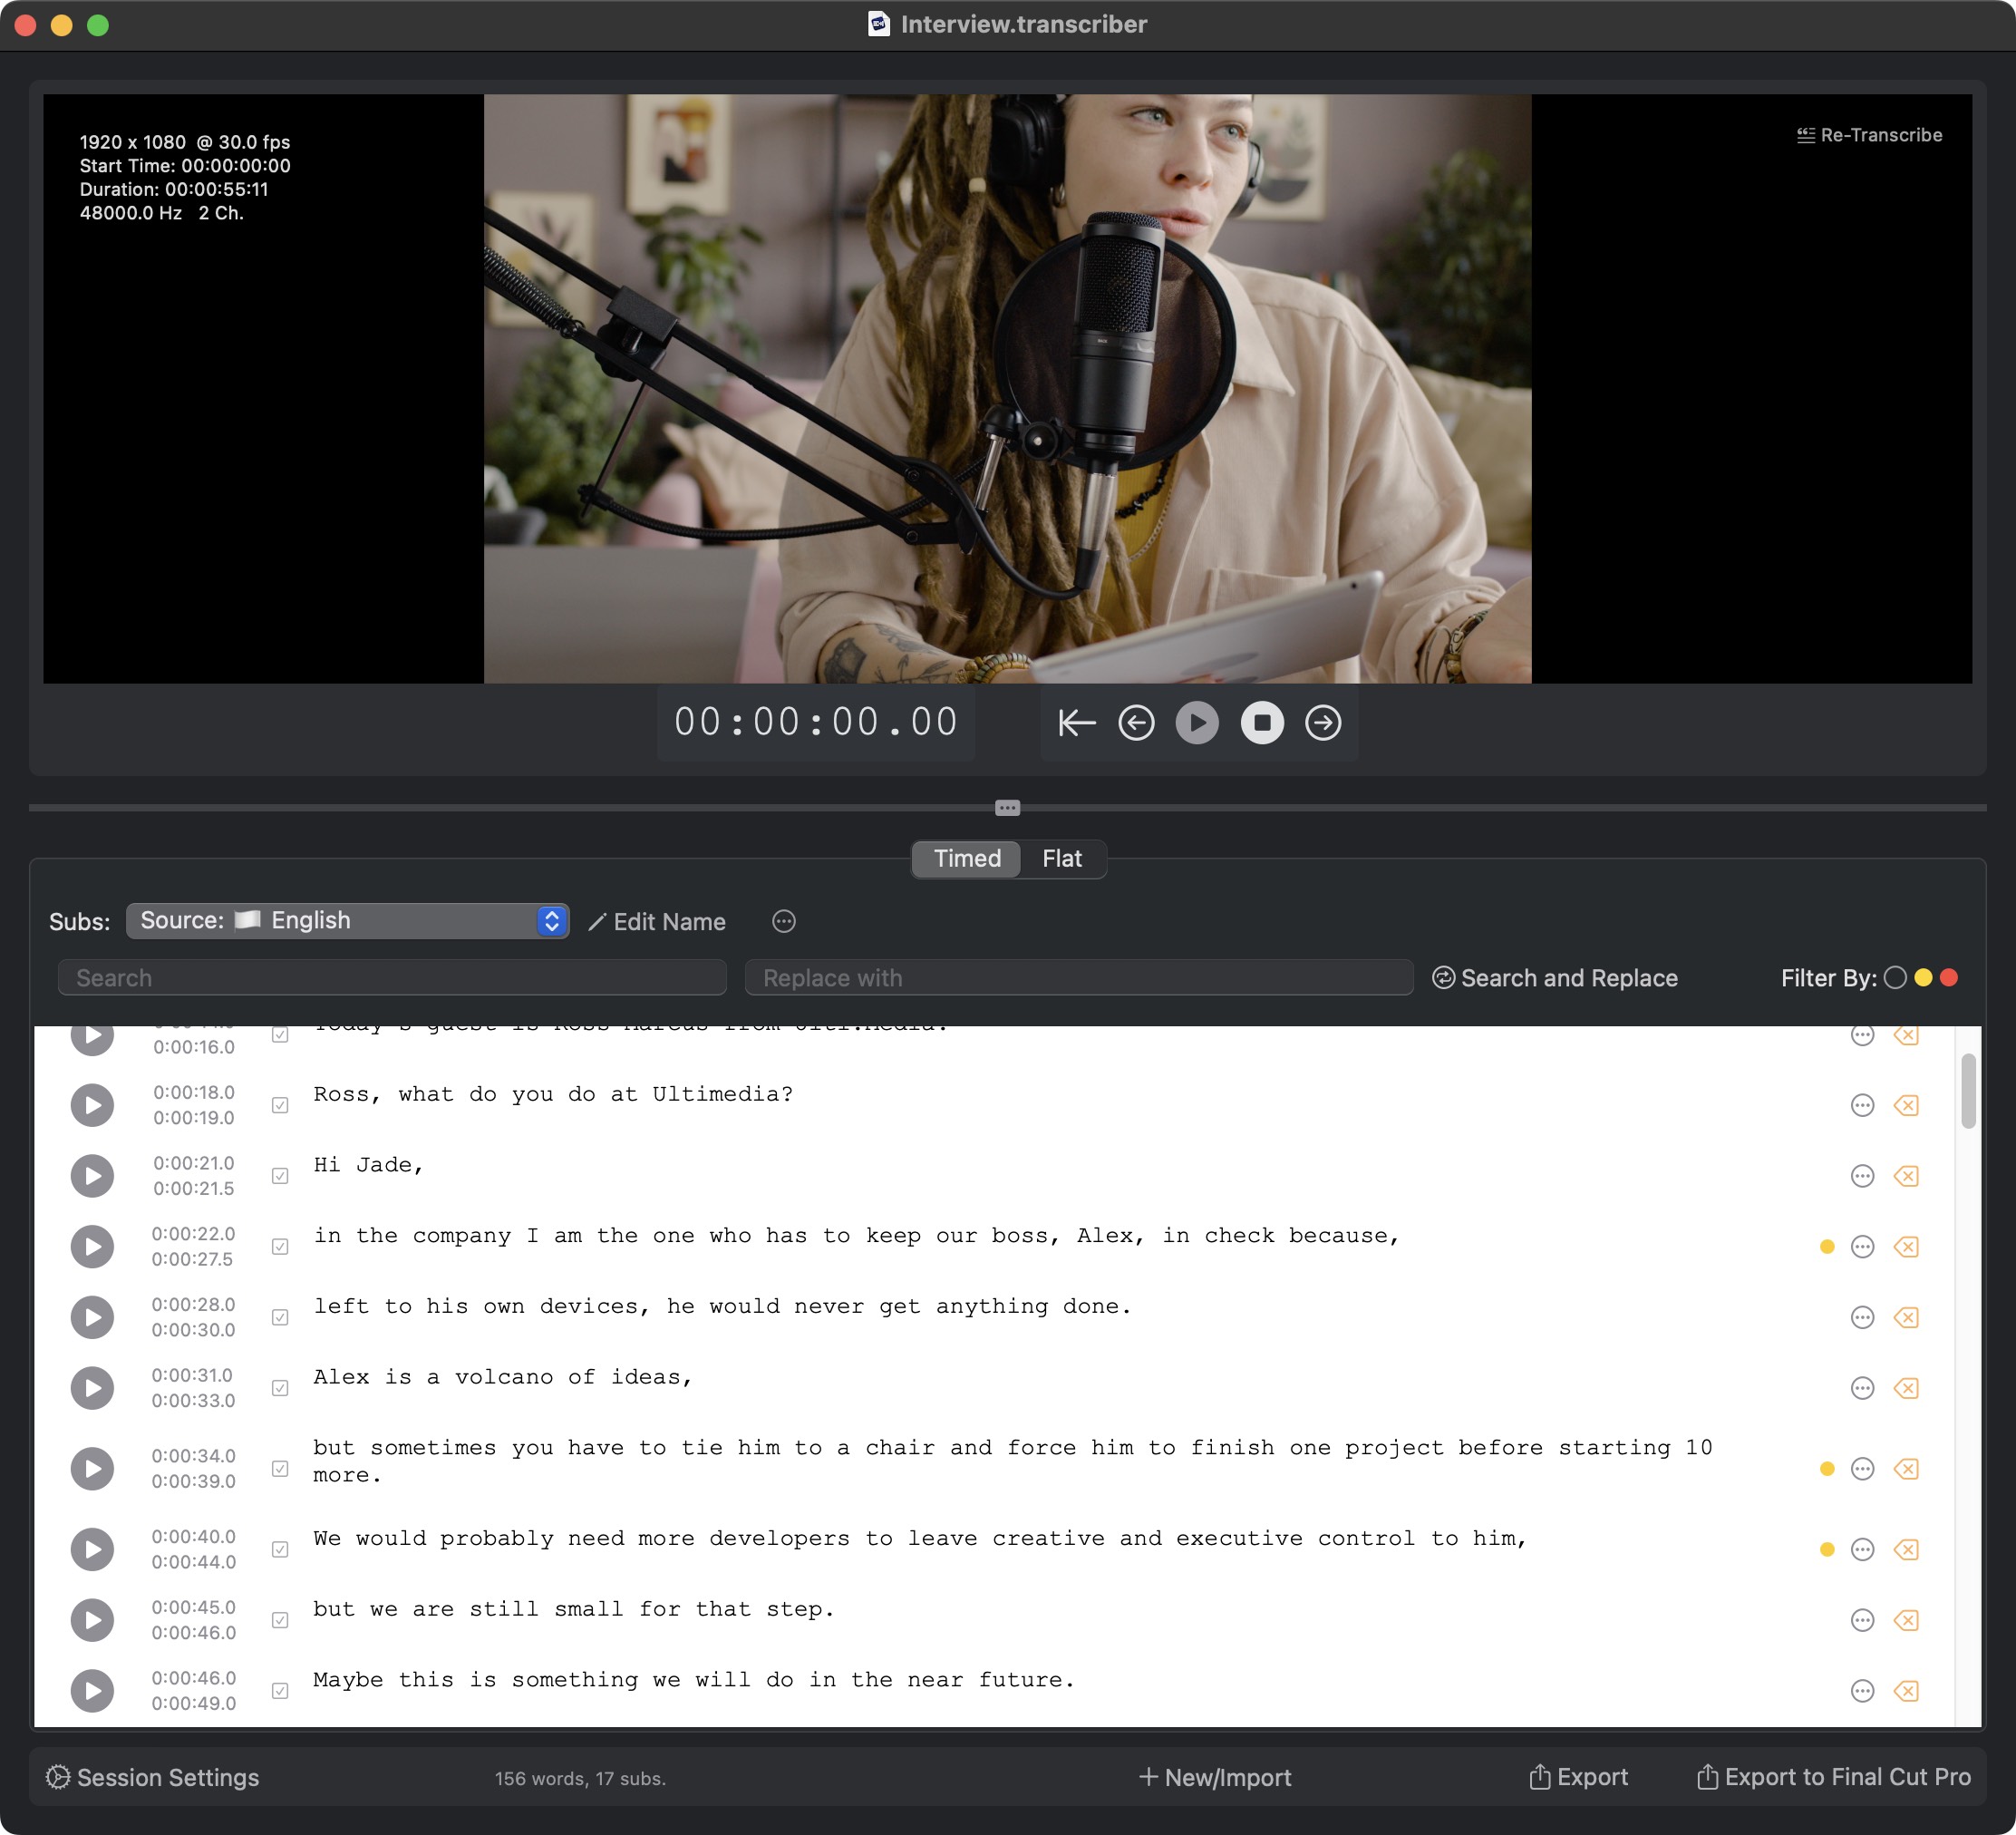Open the more options icon beside Edit Name
Image resolution: width=2016 pixels, height=1835 pixels.
tap(784, 921)
